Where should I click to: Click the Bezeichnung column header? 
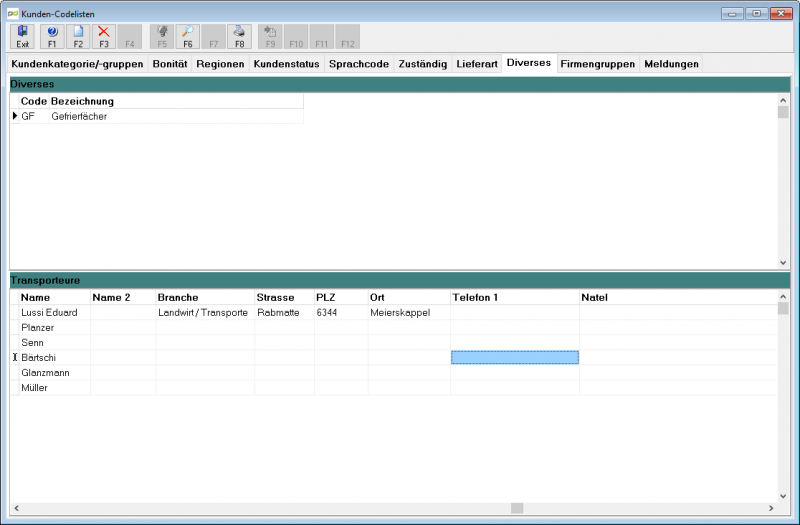[x=176, y=101]
